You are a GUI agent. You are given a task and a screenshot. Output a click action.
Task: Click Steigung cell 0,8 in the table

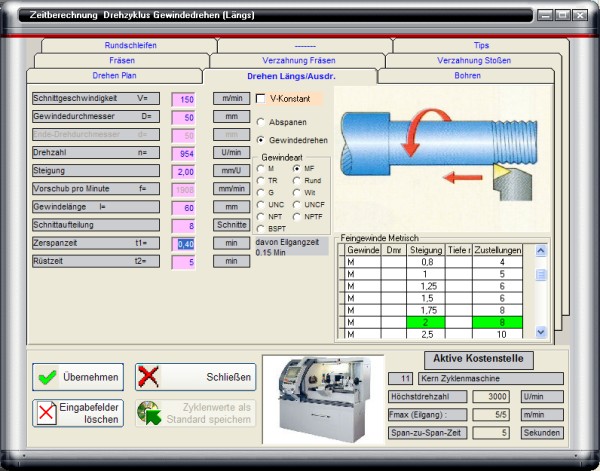coord(426,262)
